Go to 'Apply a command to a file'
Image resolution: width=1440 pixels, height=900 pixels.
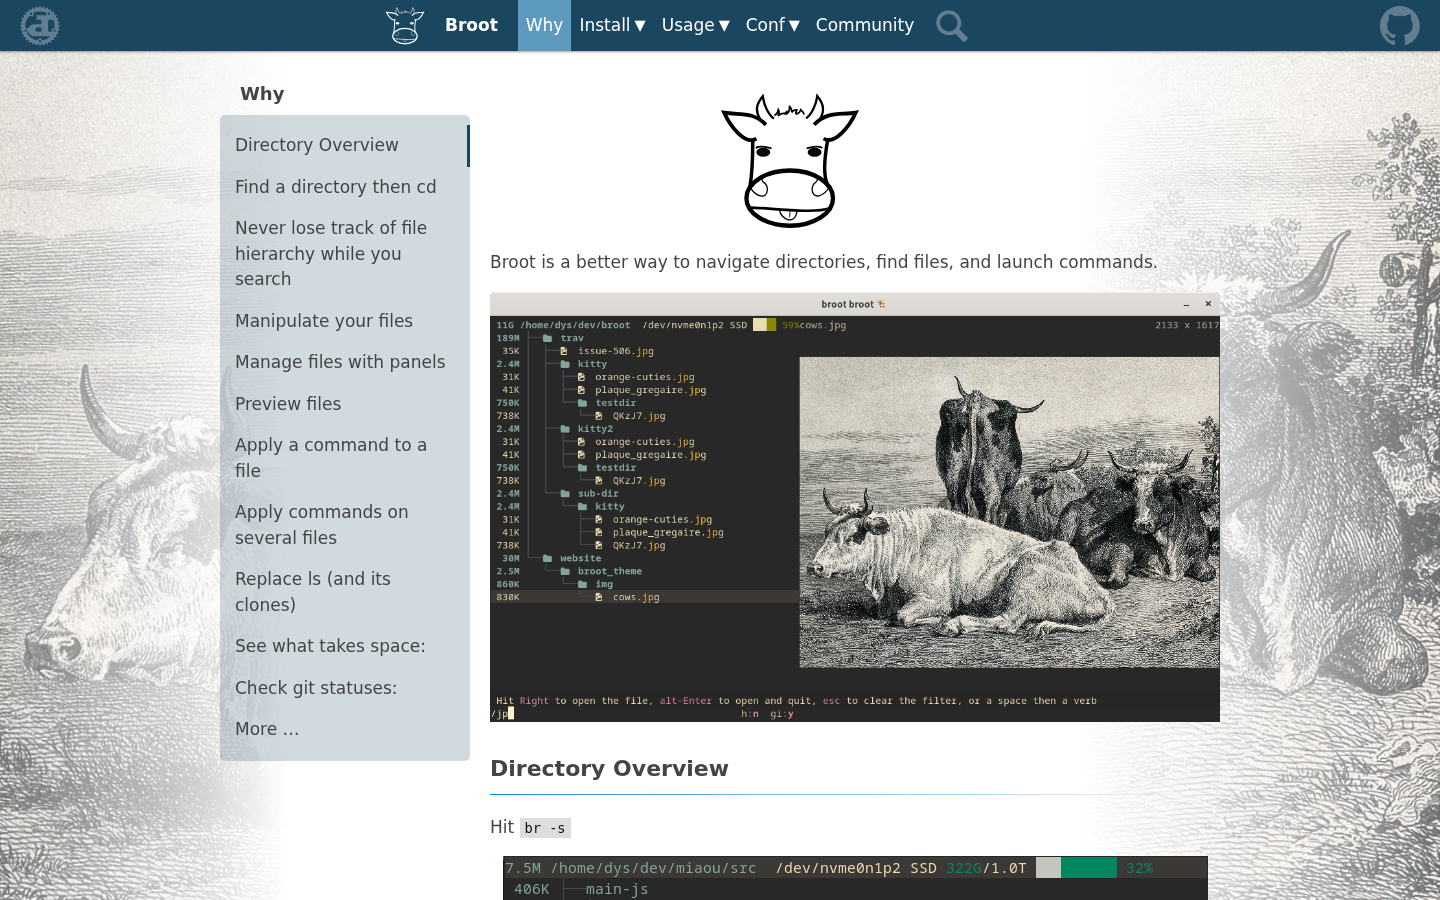pos(345,458)
